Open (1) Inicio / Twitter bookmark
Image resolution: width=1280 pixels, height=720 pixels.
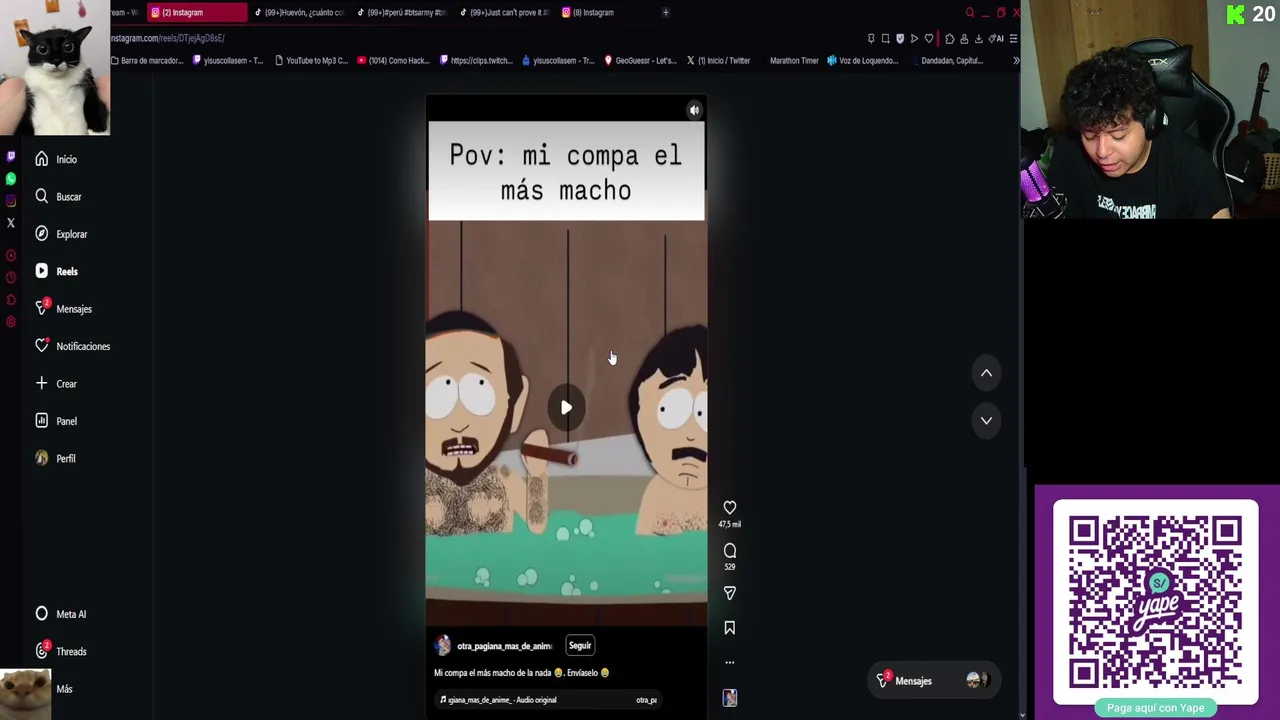719,61
